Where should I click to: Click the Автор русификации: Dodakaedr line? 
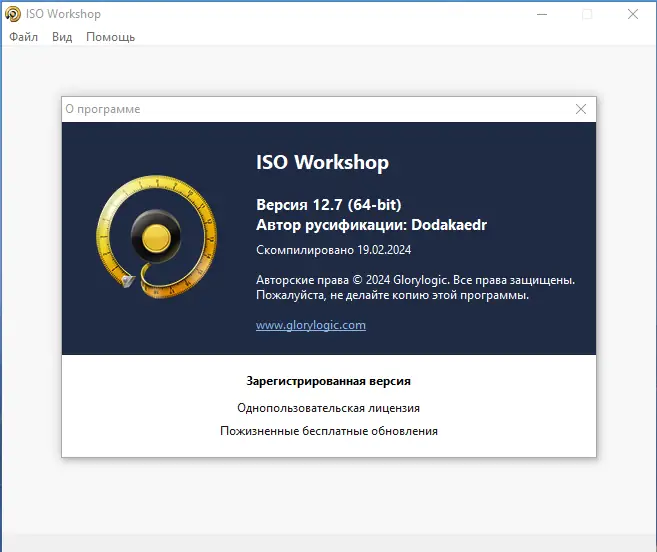coord(372,225)
